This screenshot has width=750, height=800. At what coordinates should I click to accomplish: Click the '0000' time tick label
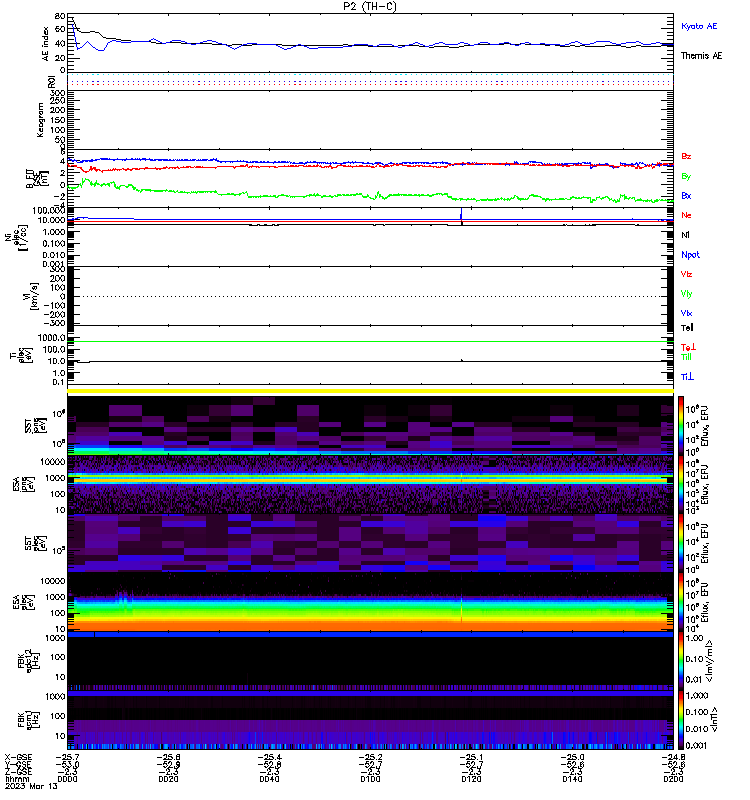coord(67,779)
